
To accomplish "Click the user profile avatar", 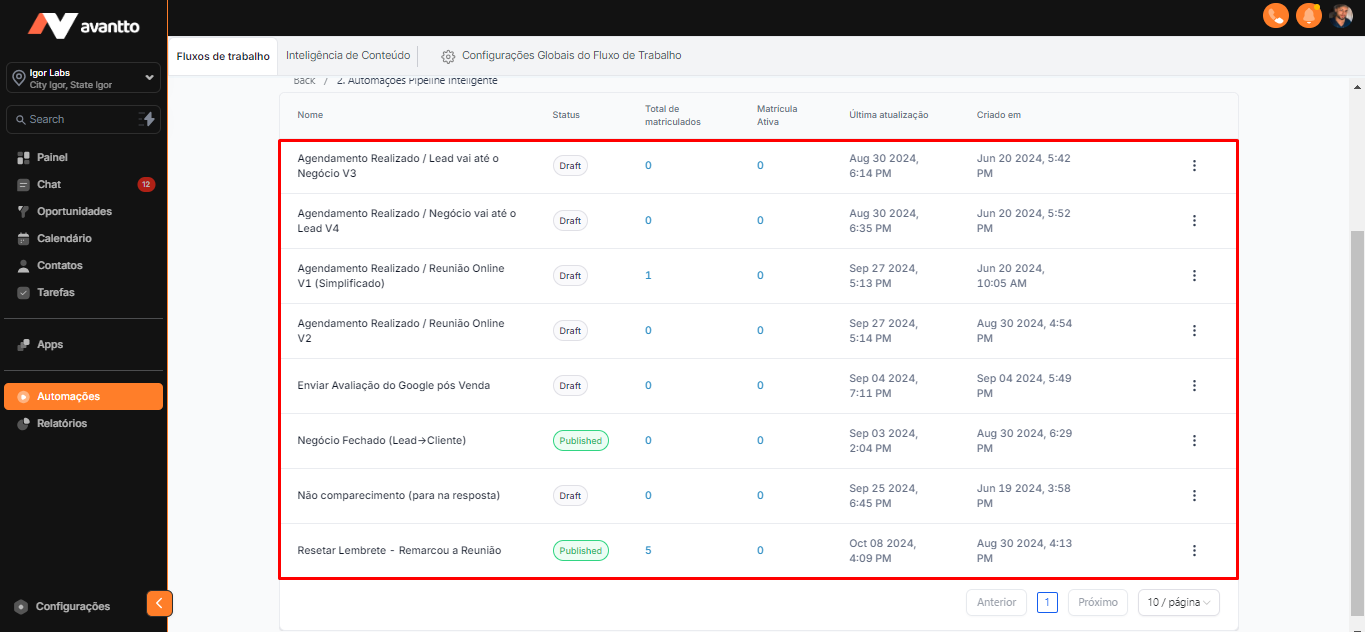I will click(x=1341, y=16).
